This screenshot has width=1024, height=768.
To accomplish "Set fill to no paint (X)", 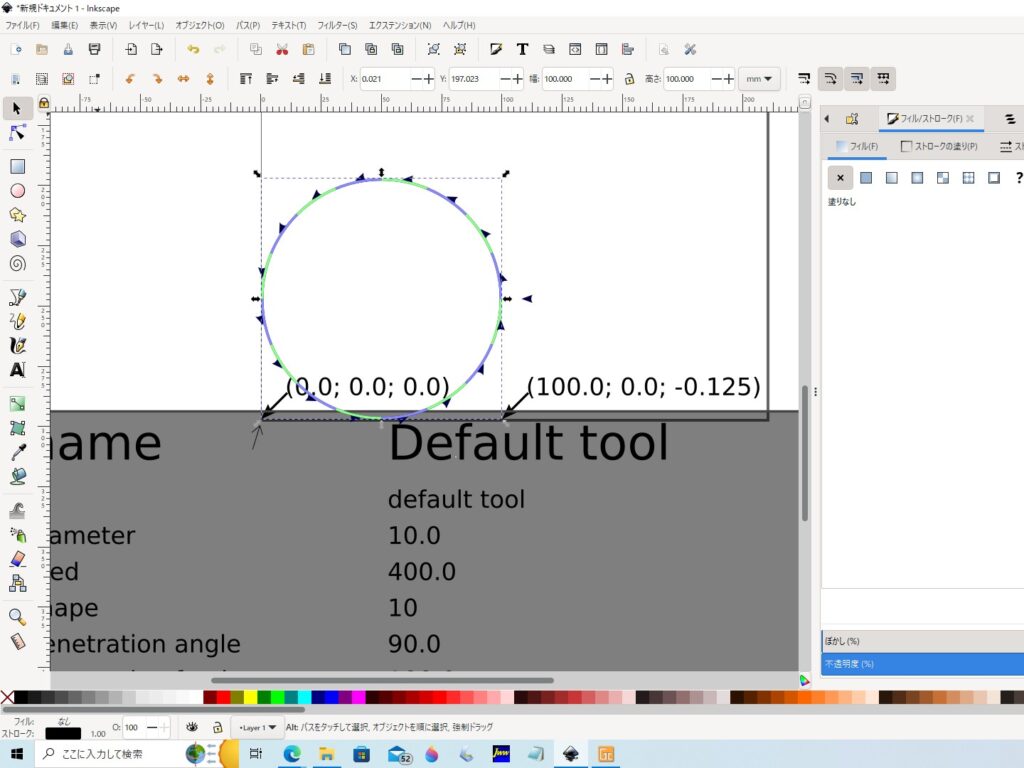I will tap(840, 178).
